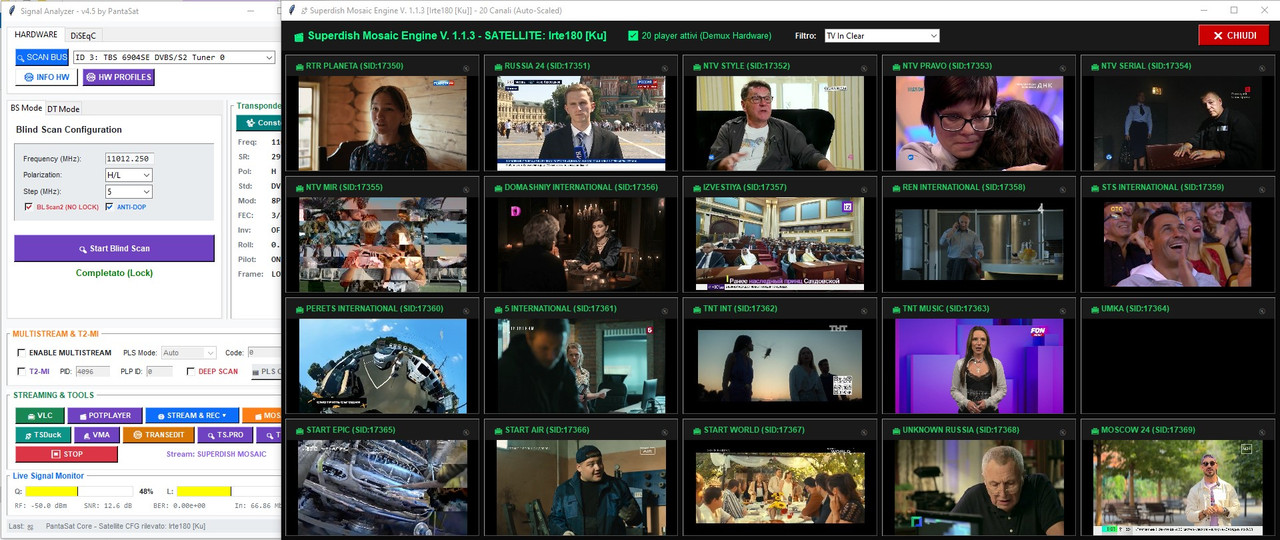The image size is (1280, 540).
Task: Click the round icon in NTV SERIAL tile header
Action: (1262, 68)
